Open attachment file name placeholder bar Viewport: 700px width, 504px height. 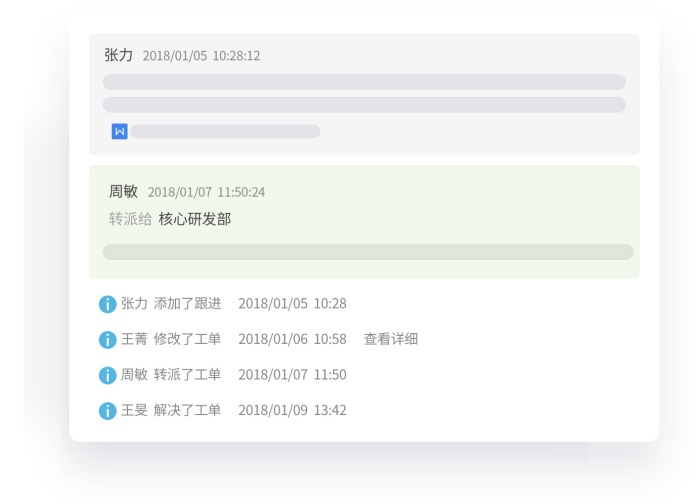(225, 131)
